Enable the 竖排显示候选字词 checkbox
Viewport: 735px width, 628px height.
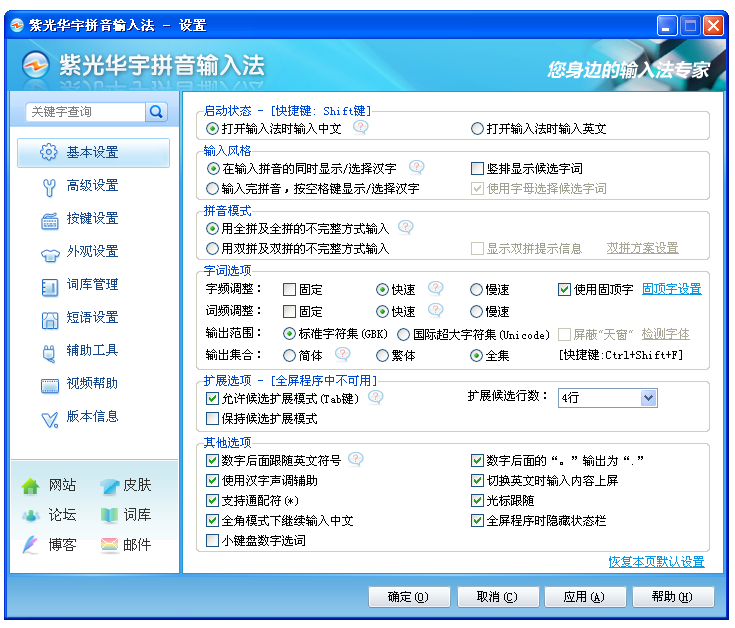[x=478, y=169]
